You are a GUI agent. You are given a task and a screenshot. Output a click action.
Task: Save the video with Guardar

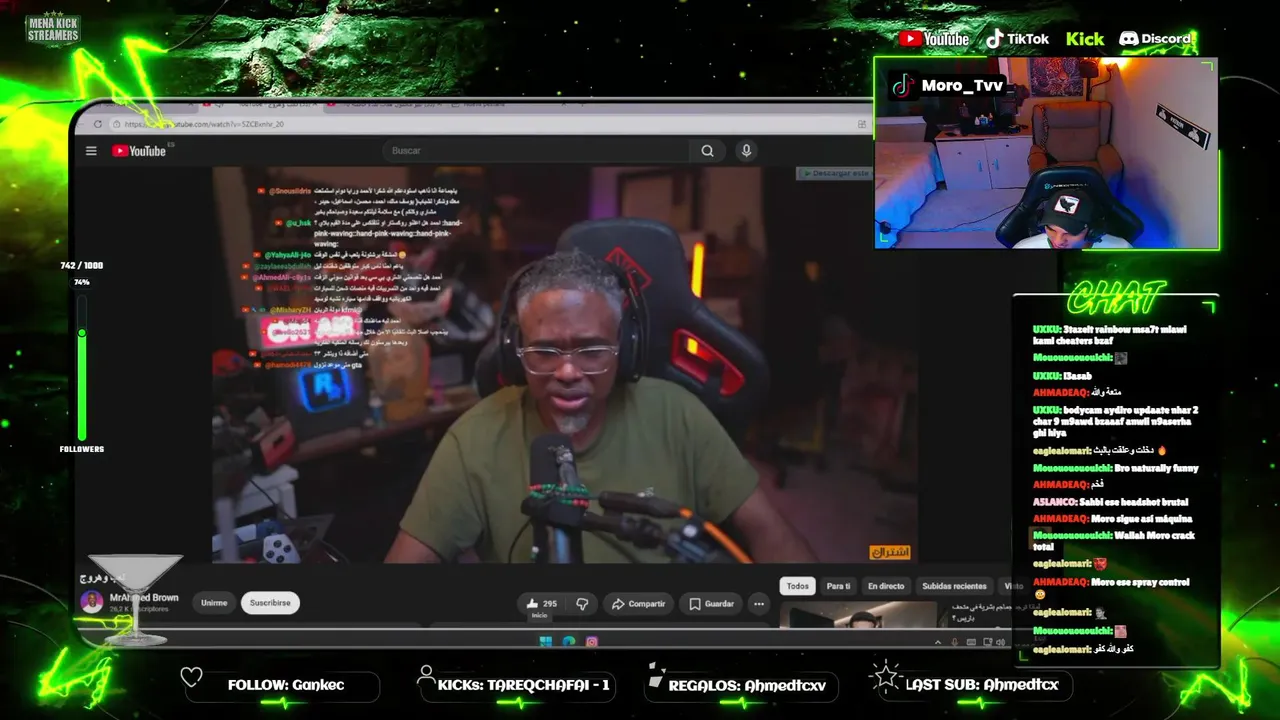tap(712, 604)
